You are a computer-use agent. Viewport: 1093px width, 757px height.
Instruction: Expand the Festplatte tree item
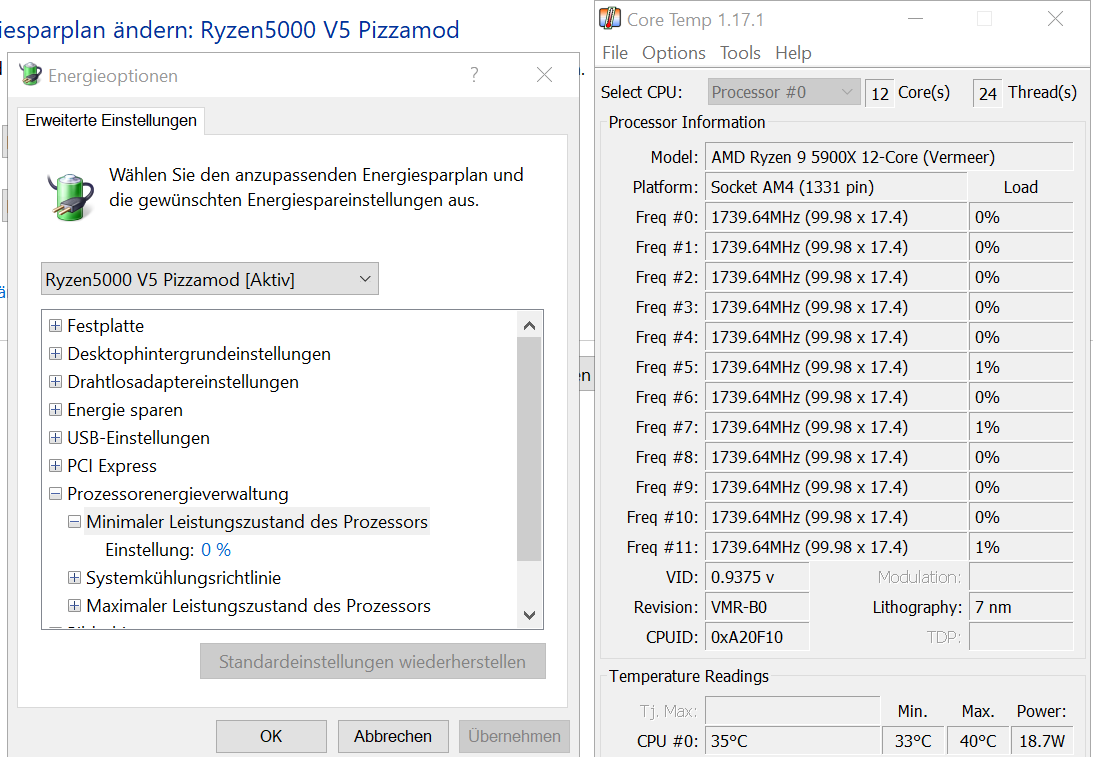click(56, 326)
